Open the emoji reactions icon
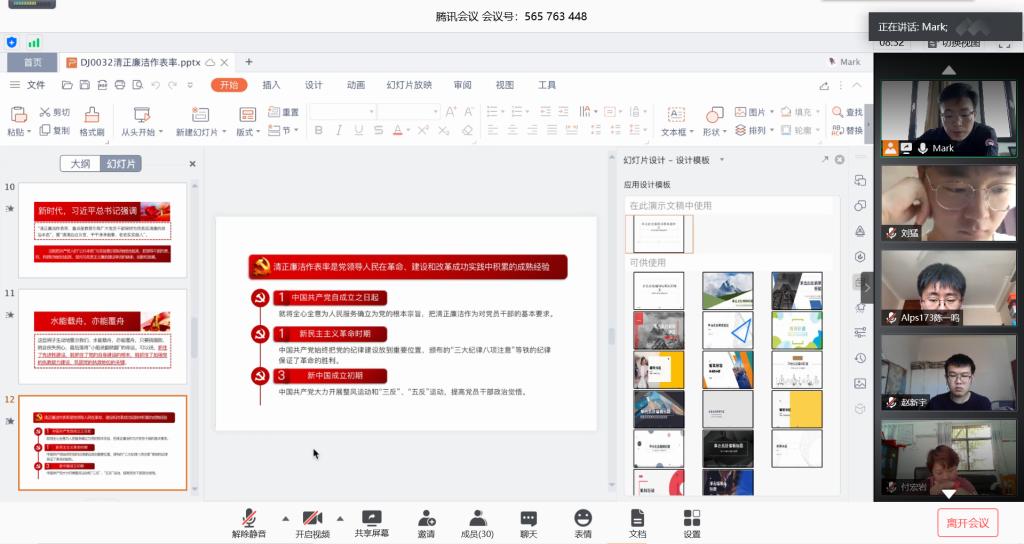1024x544 pixels. click(x=583, y=518)
